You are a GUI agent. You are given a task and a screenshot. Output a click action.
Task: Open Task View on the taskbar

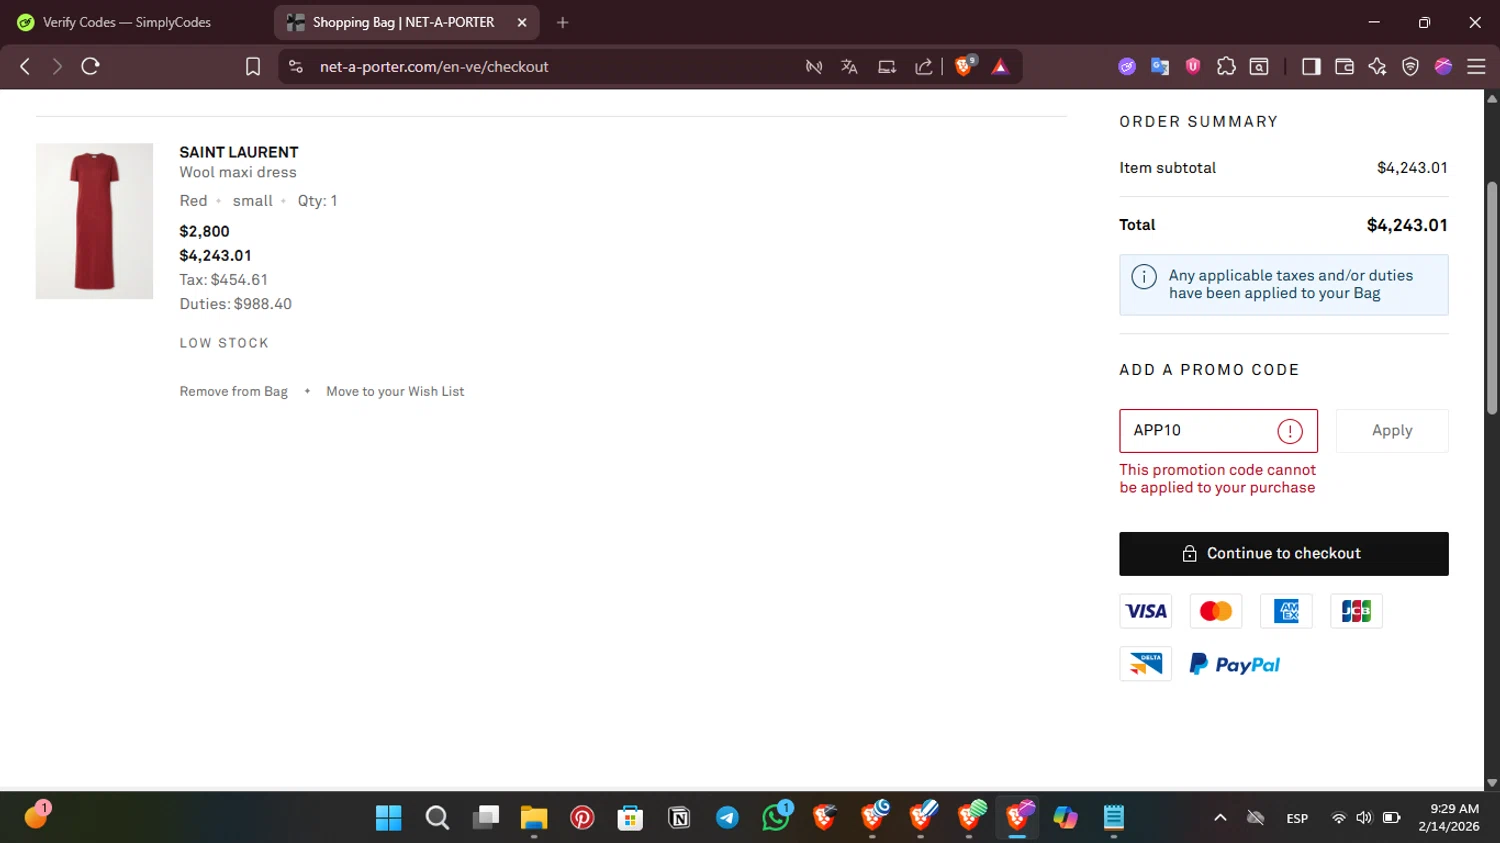point(486,818)
